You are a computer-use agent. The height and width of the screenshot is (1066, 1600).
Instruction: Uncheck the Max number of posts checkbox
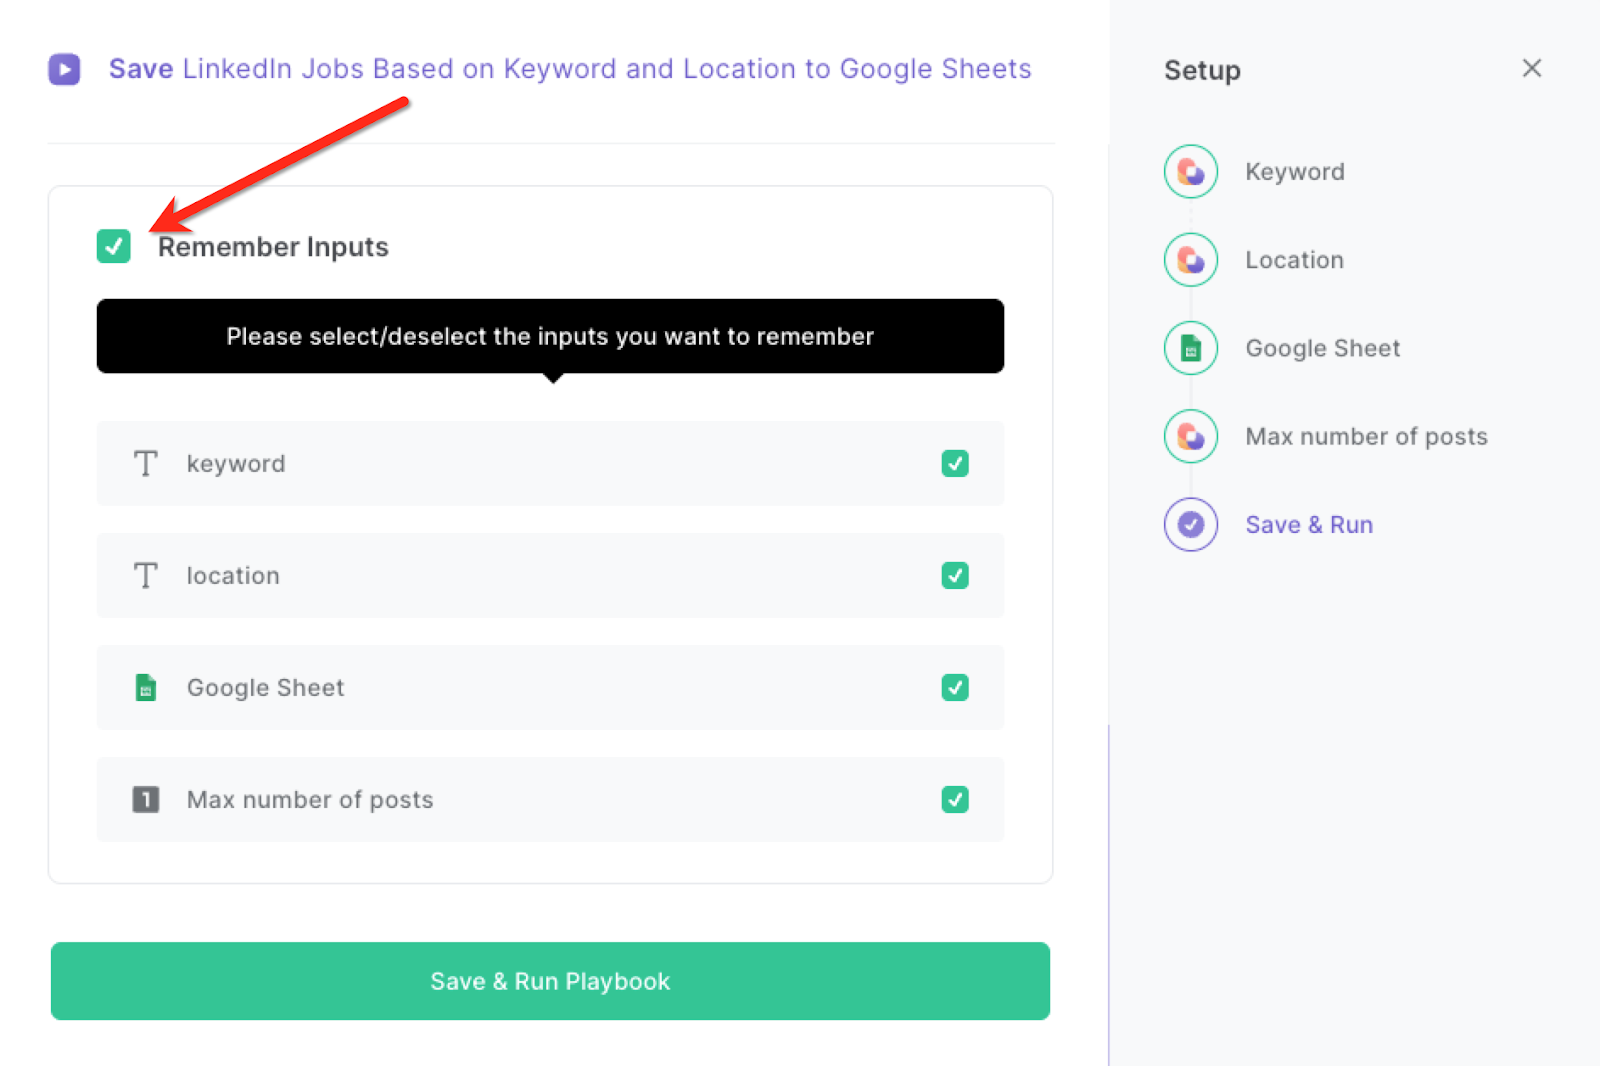tap(955, 799)
